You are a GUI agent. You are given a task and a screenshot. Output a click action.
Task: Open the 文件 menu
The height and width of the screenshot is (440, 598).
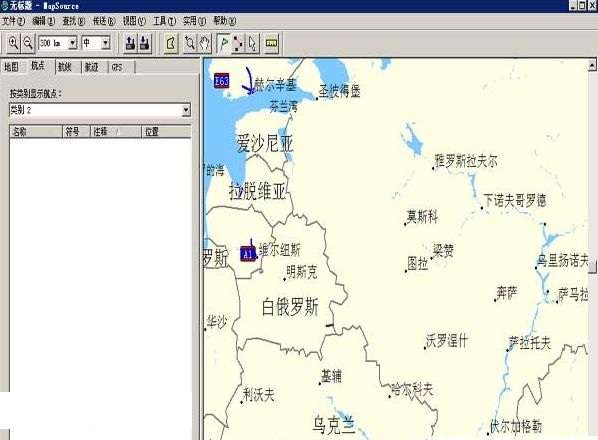[13, 21]
